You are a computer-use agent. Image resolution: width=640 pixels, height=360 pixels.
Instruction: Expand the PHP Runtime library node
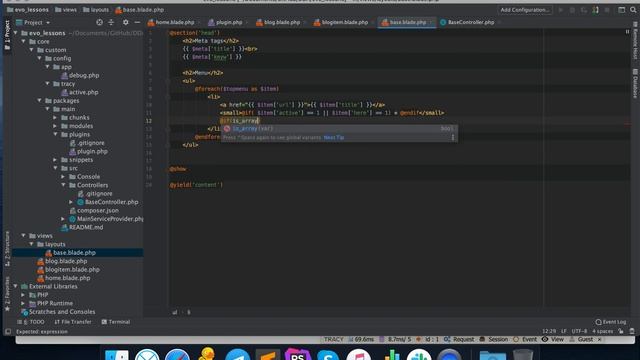pos(23,303)
